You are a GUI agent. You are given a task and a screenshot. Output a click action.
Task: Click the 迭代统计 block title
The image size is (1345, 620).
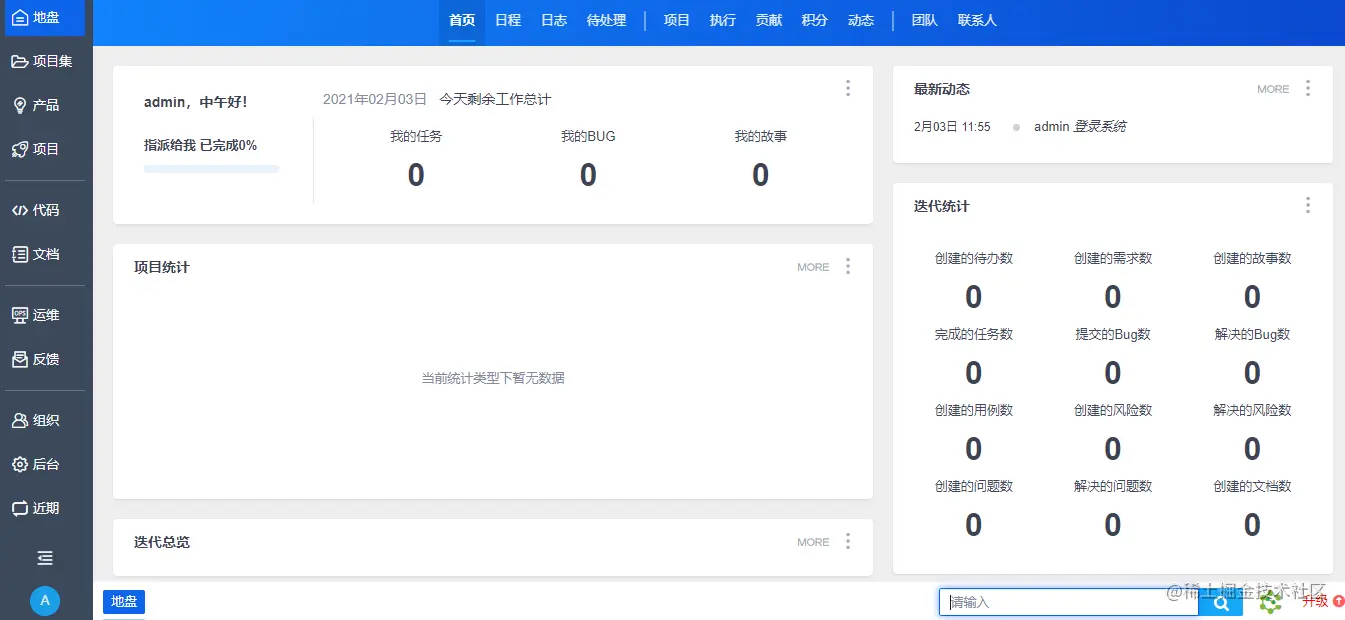tap(942, 206)
